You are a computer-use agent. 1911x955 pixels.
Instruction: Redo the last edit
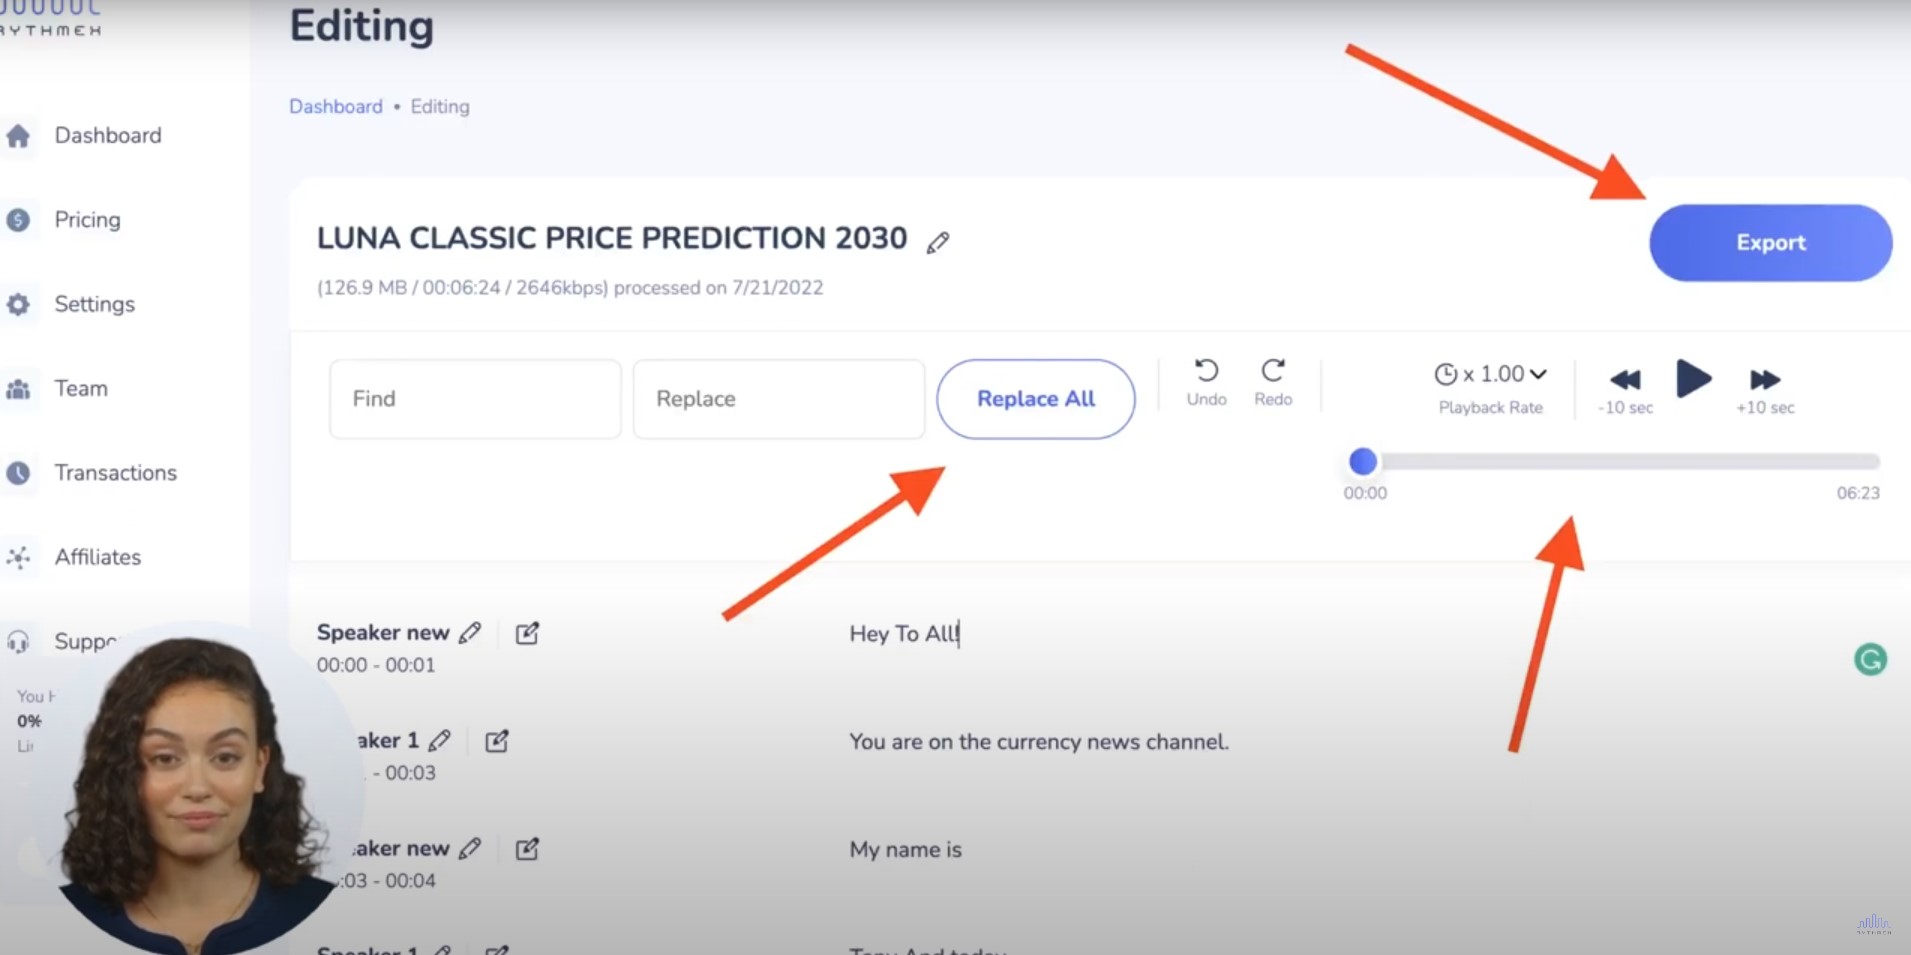coord(1273,383)
